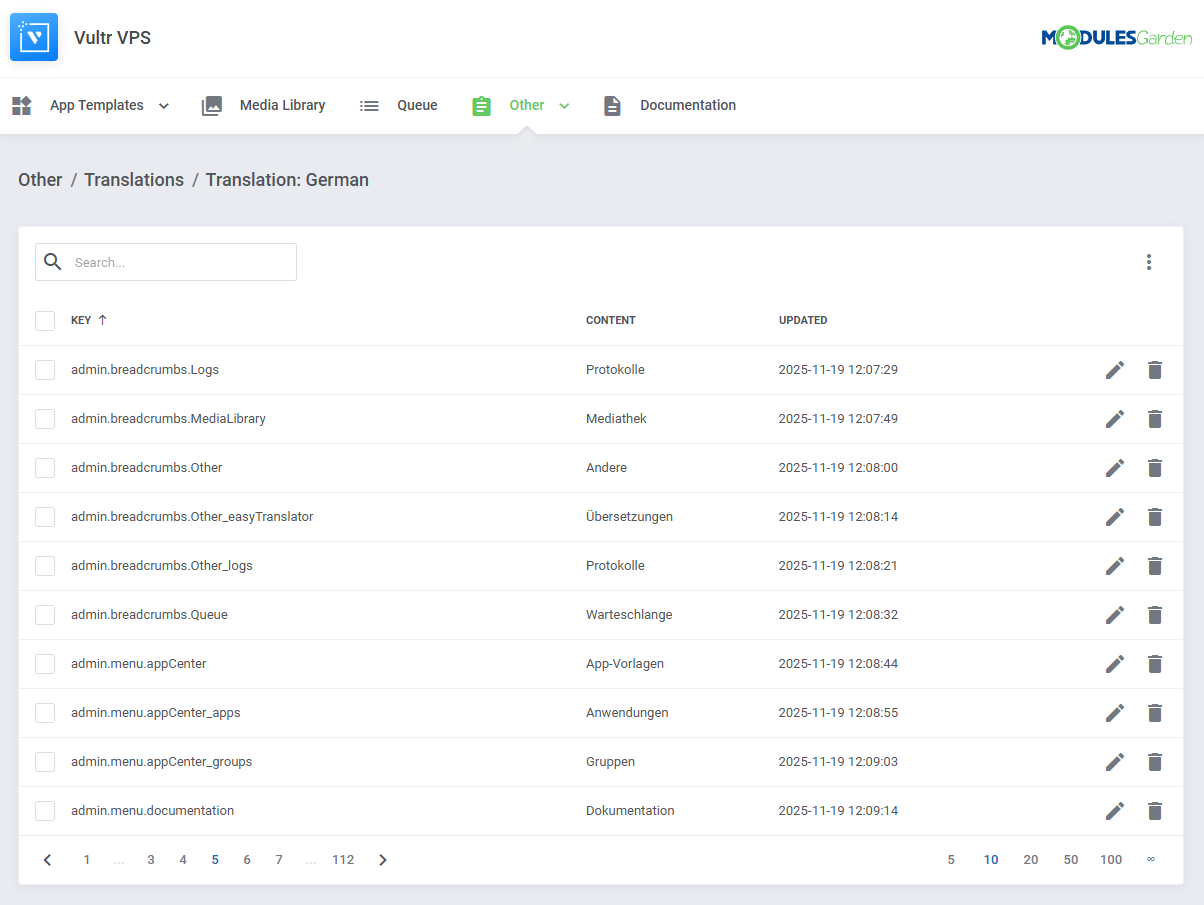1204x905 pixels.
Task: Click the Queue list icon
Action: click(369, 105)
